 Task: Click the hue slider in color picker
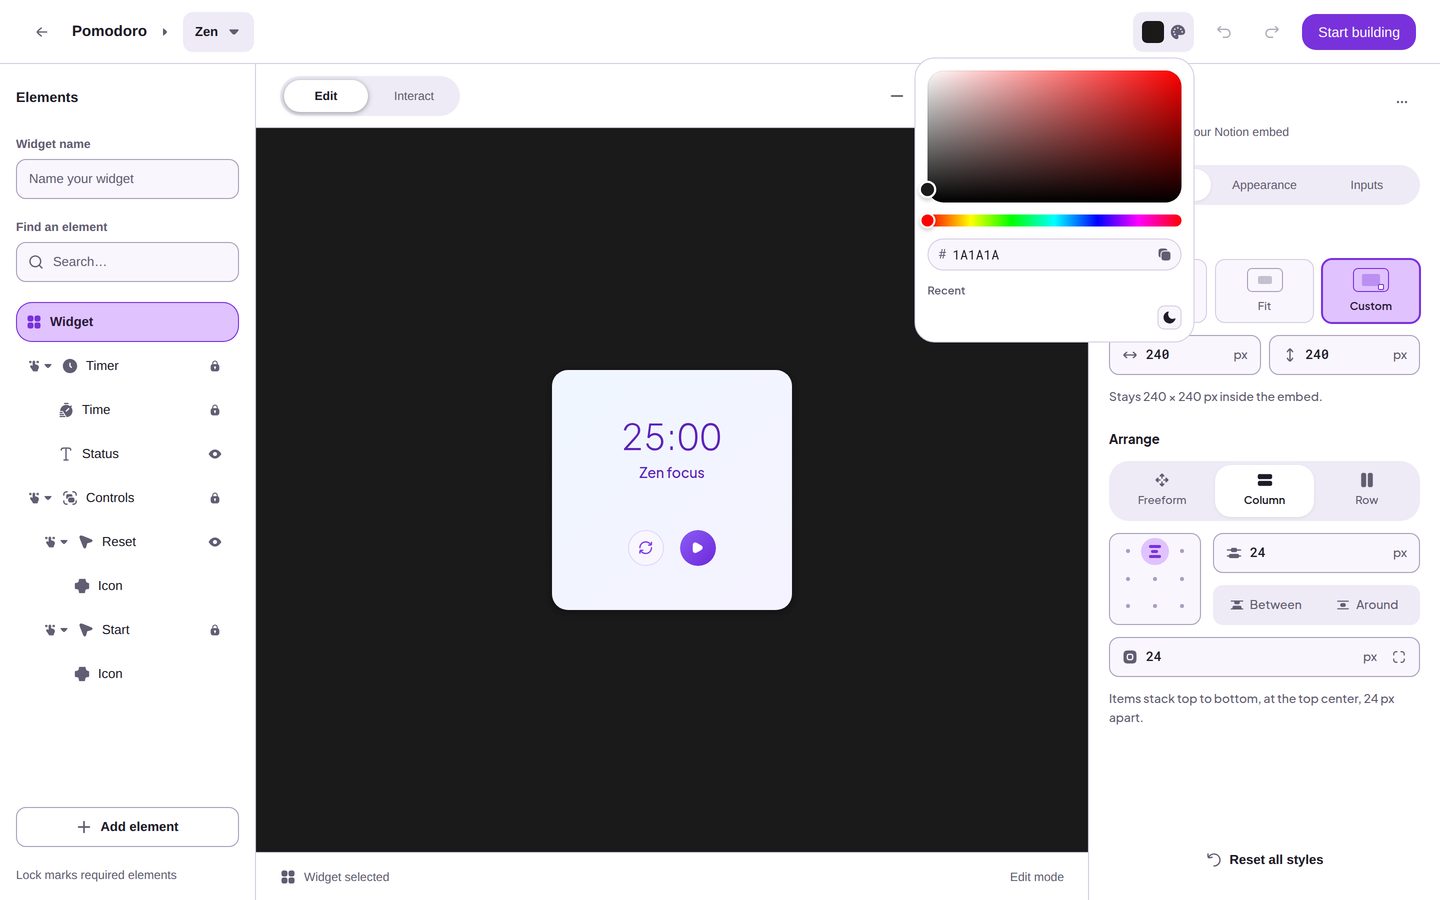point(1054,221)
